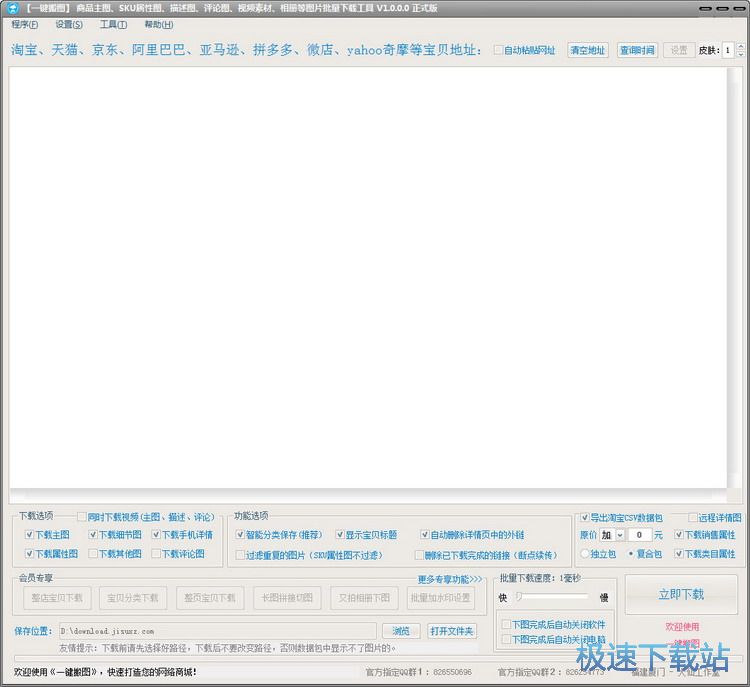The image size is (750, 687).
Task: Open the 工具(T) menu
Action: 113,25
